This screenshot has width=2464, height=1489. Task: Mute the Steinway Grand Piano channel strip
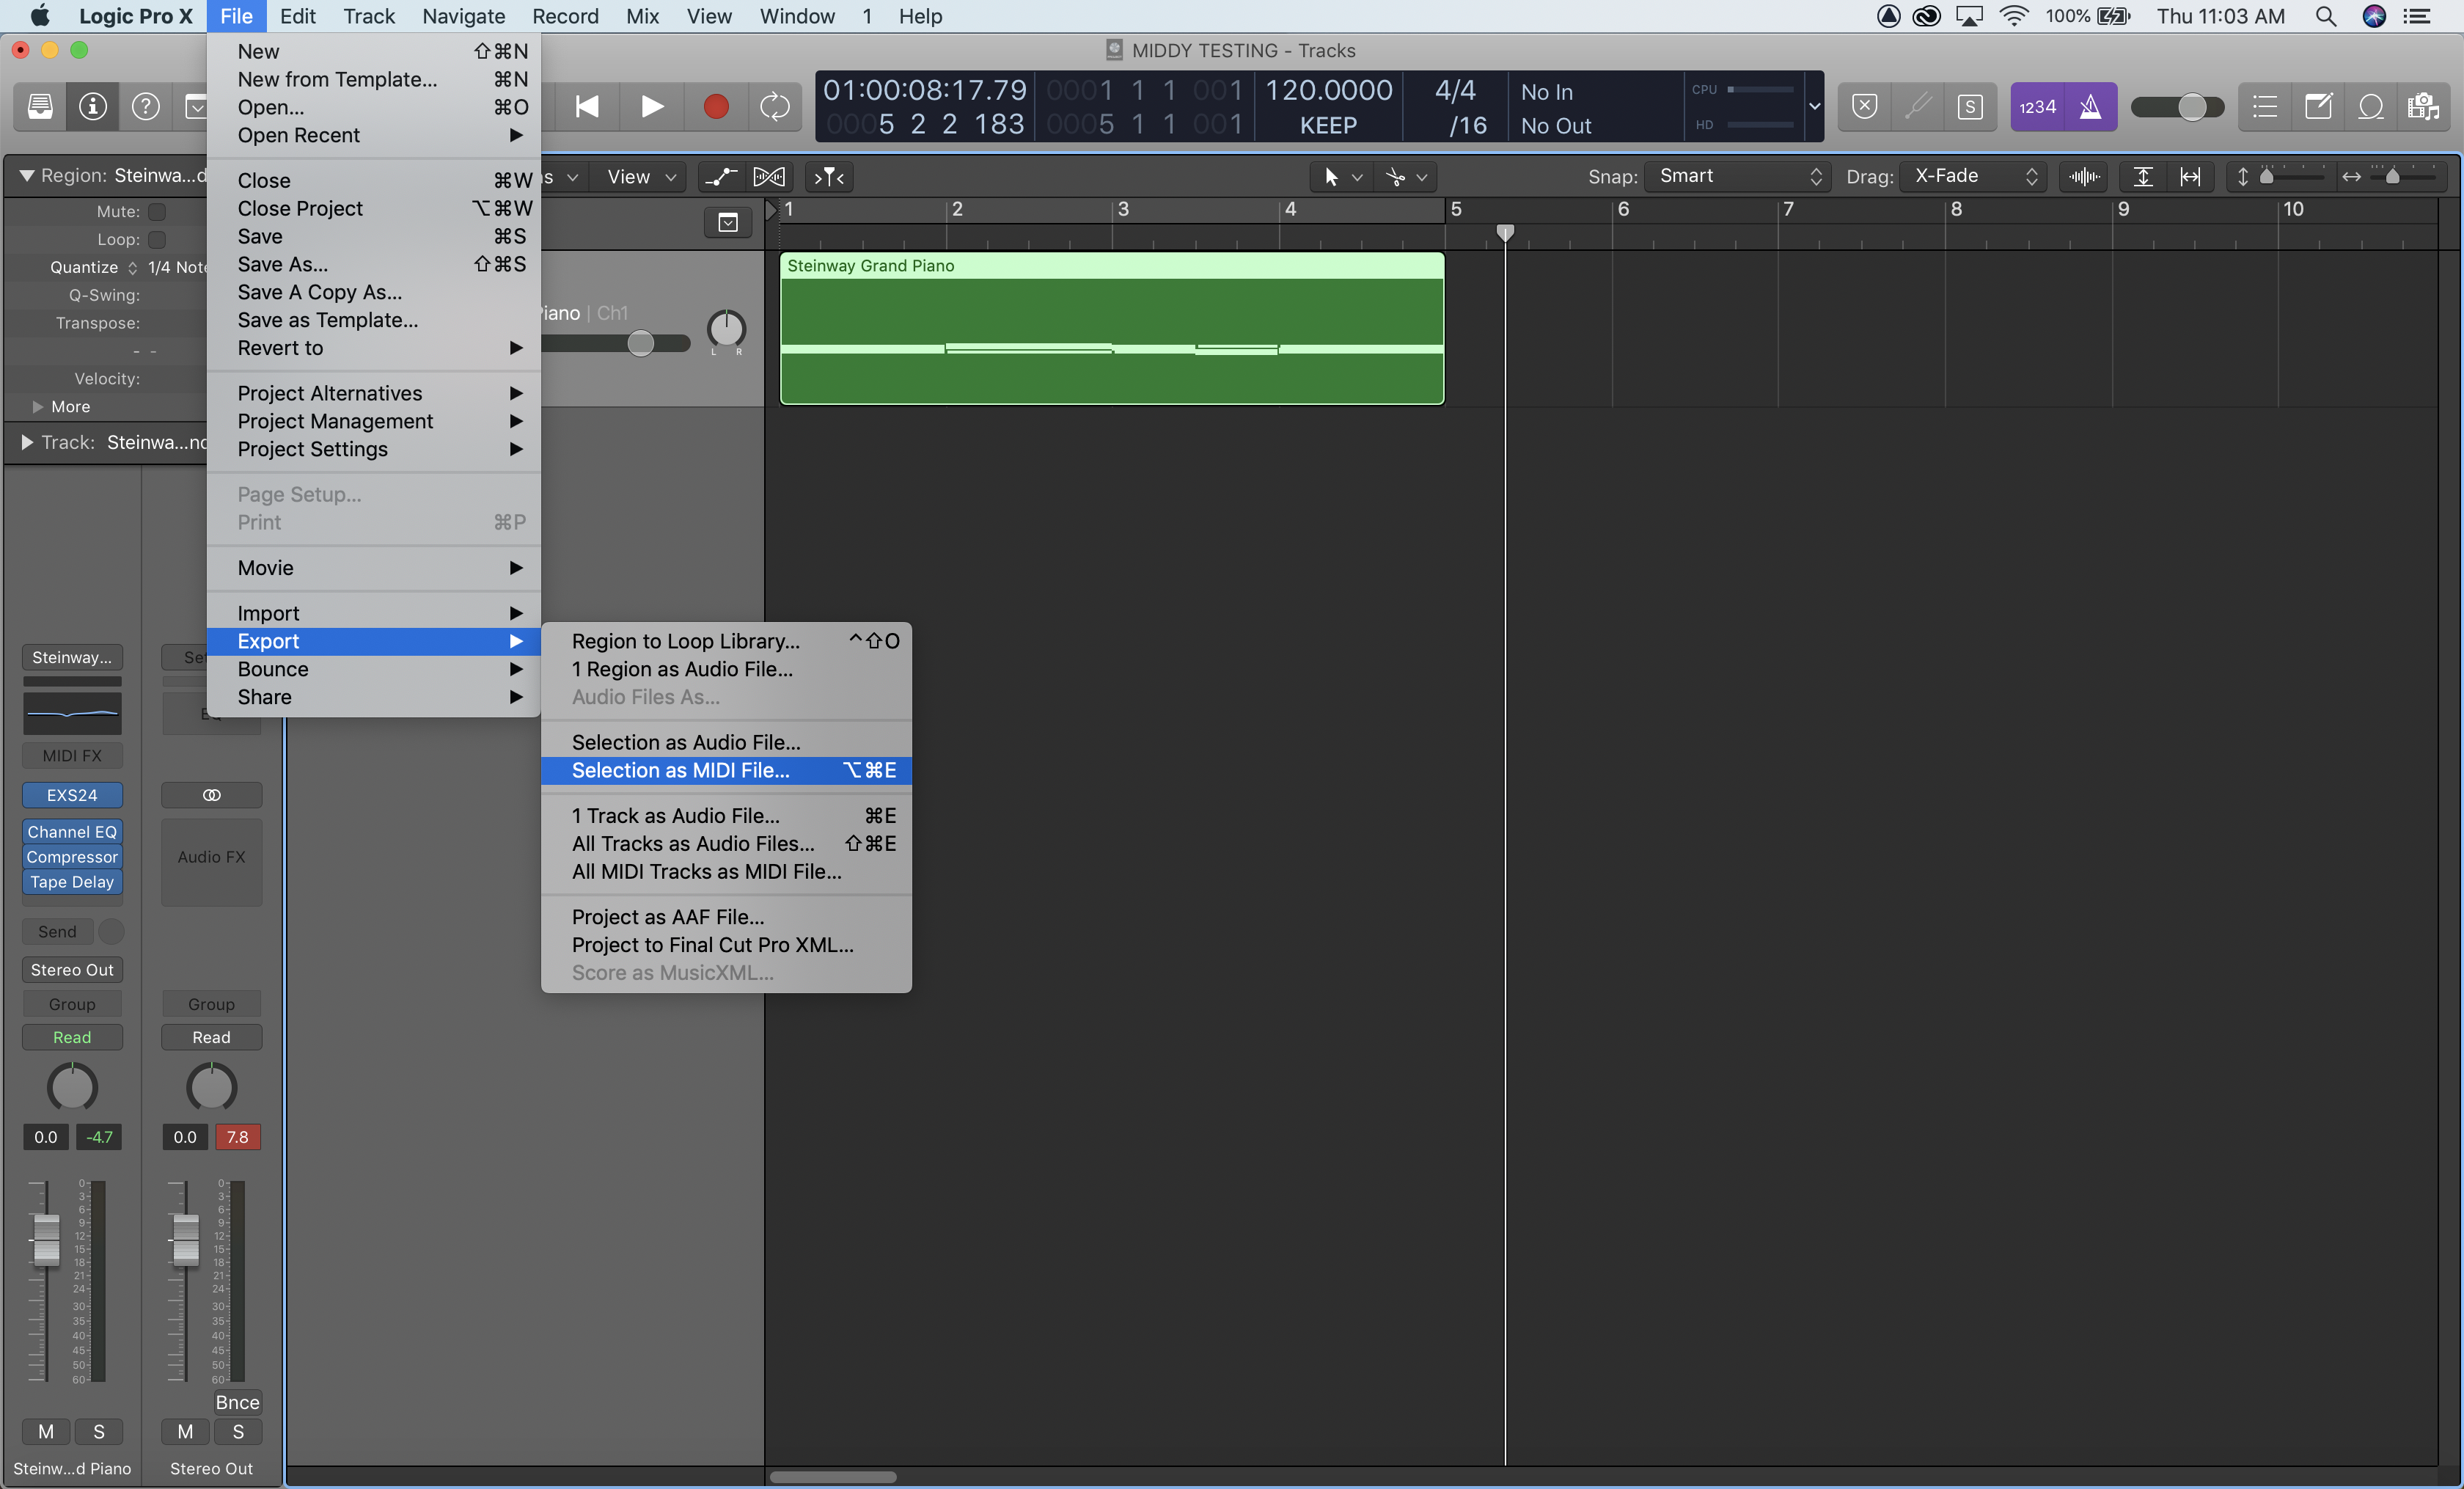(46, 1431)
